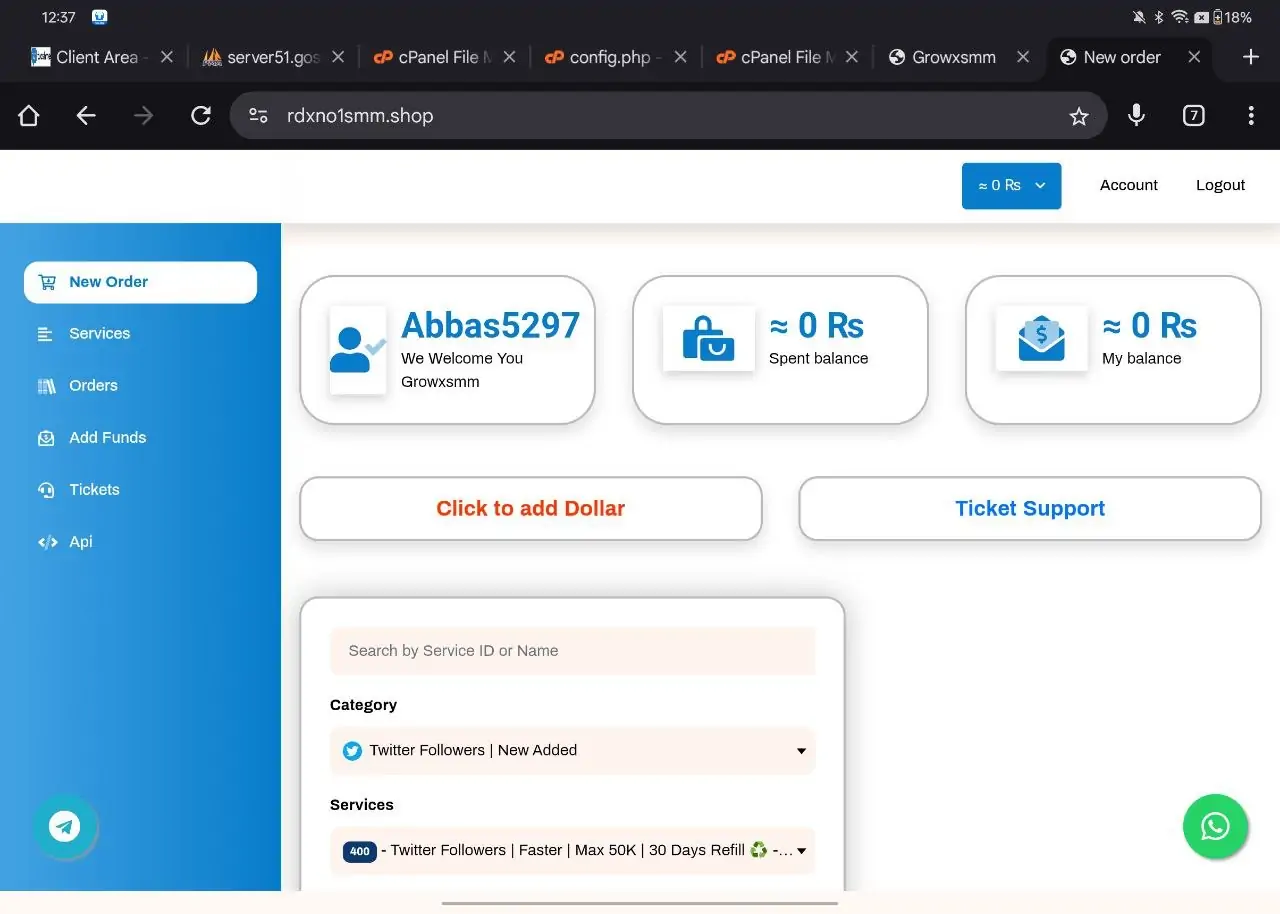
Task: Open the browser three-dot menu
Action: pyautogui.click(x=1250, y=116)
